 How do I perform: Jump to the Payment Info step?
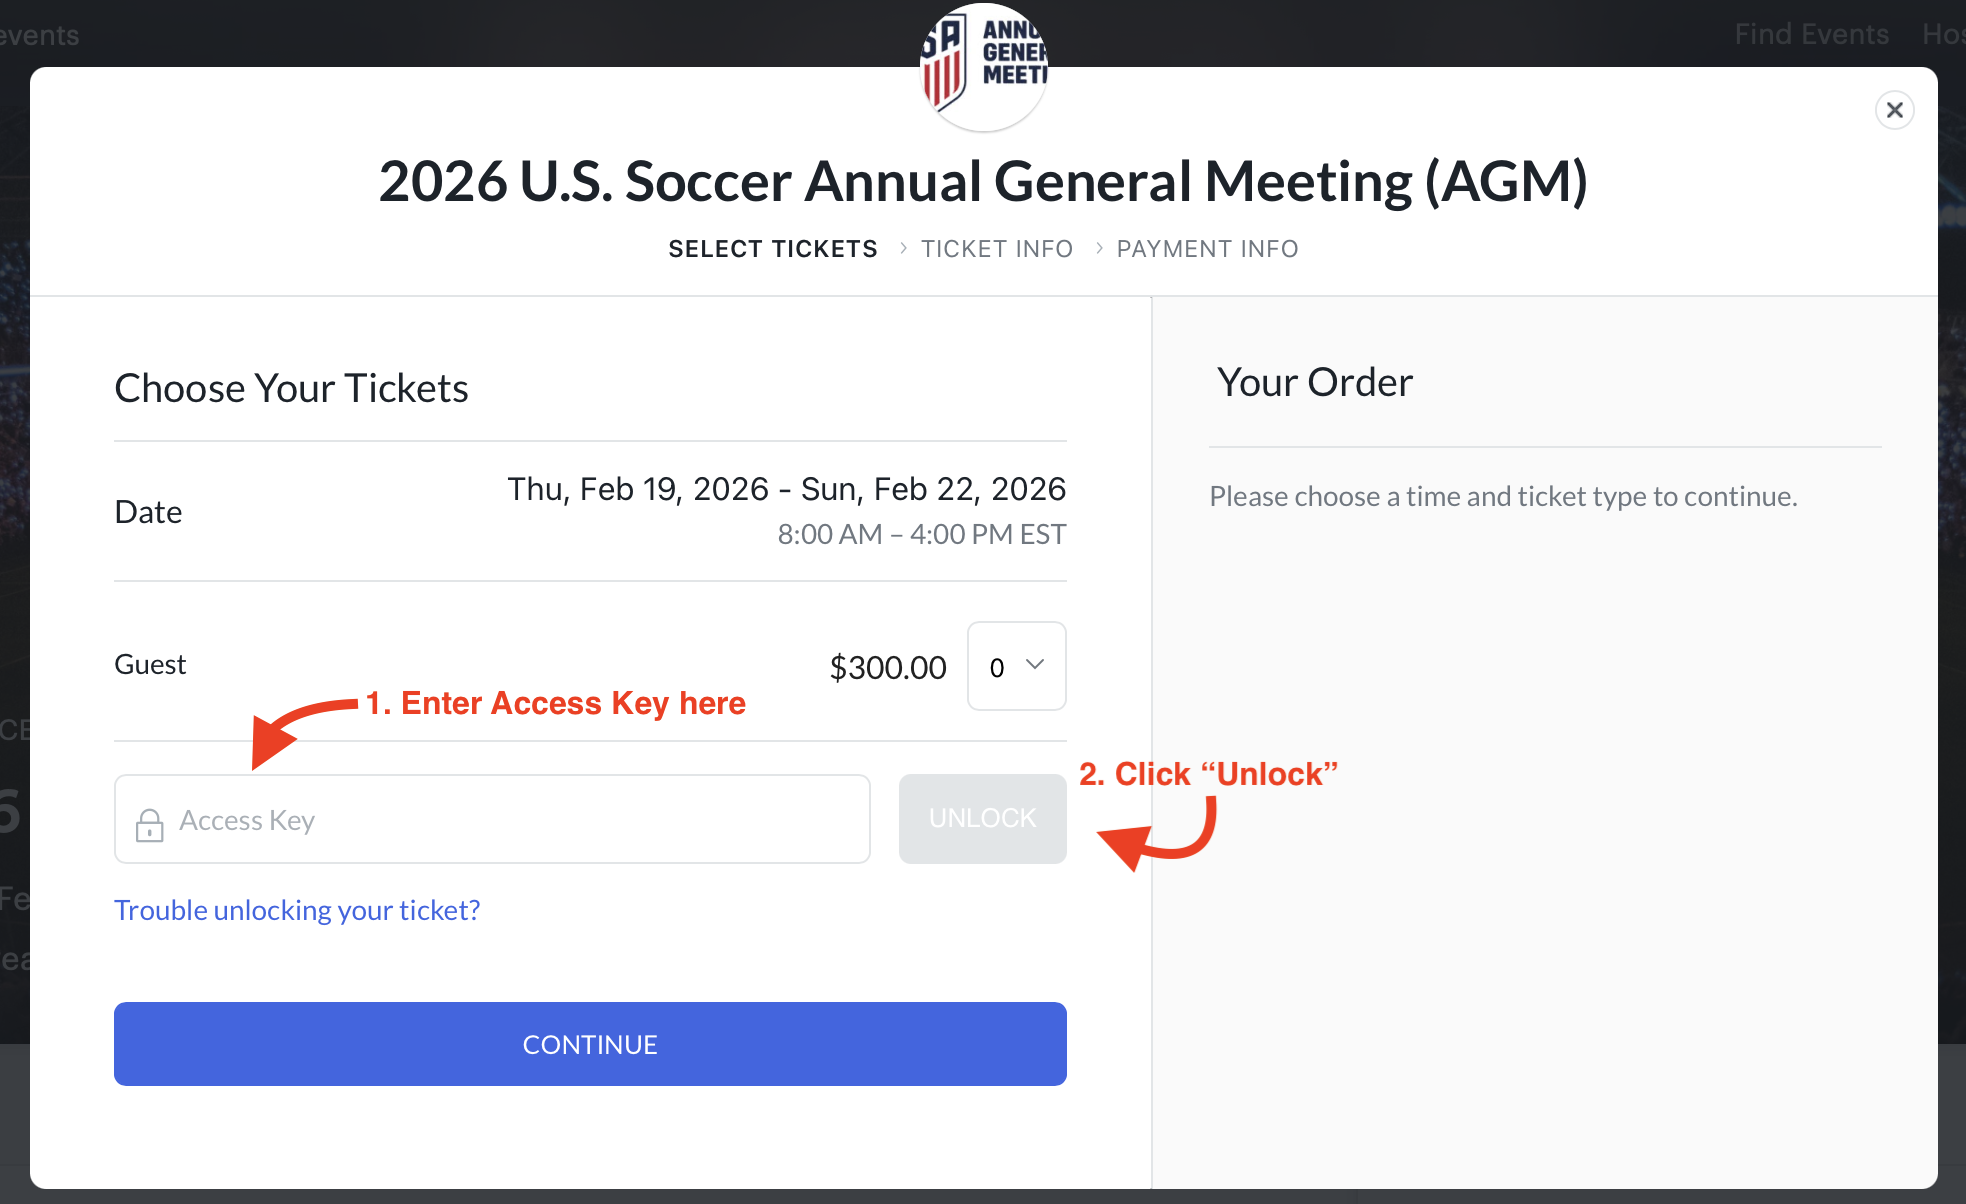tap(1207, 249)
